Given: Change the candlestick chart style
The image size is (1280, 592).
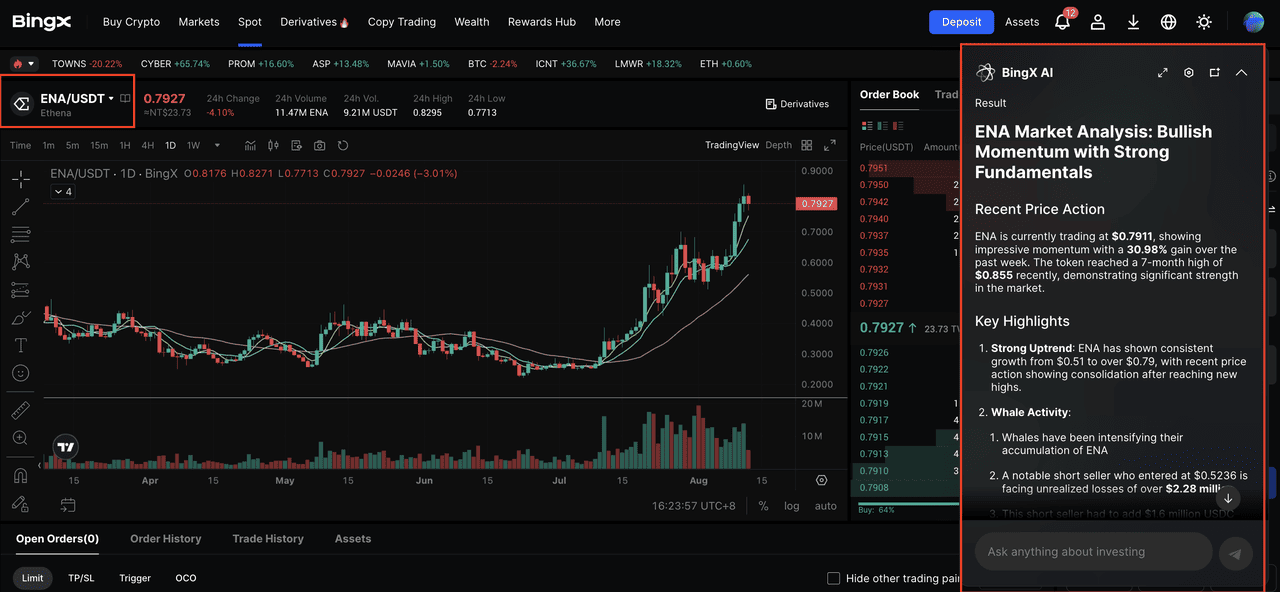Looking at the screenshot, I should (x=273, y=146).
